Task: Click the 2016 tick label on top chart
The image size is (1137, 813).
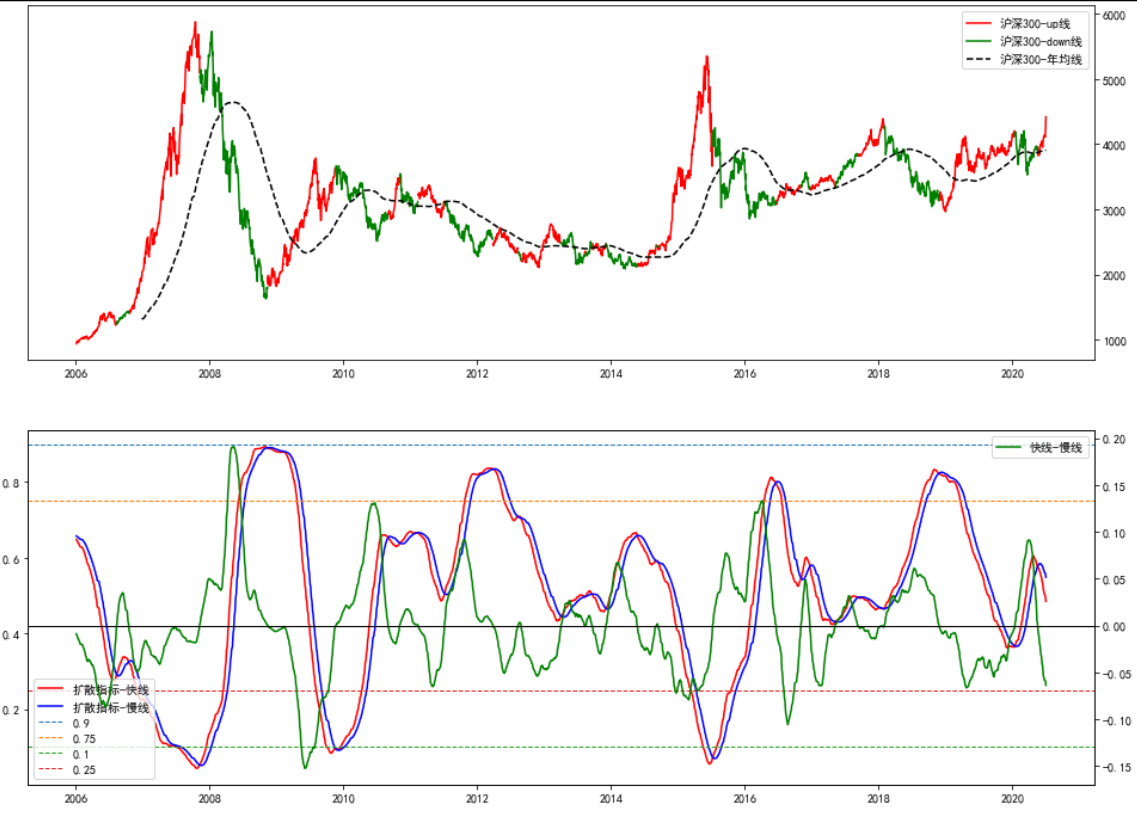Action: click(x=744, y=372)
